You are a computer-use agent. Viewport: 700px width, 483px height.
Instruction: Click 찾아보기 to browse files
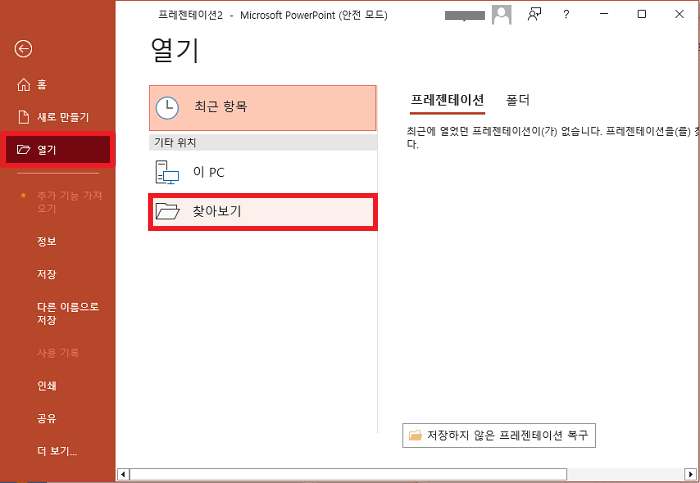pyautogui.click(x=262, y=212)
